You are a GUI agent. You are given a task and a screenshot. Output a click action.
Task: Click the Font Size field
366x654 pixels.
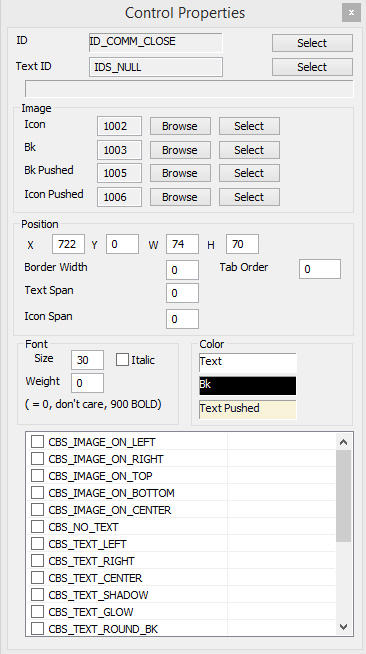click(x=88, y=360)
